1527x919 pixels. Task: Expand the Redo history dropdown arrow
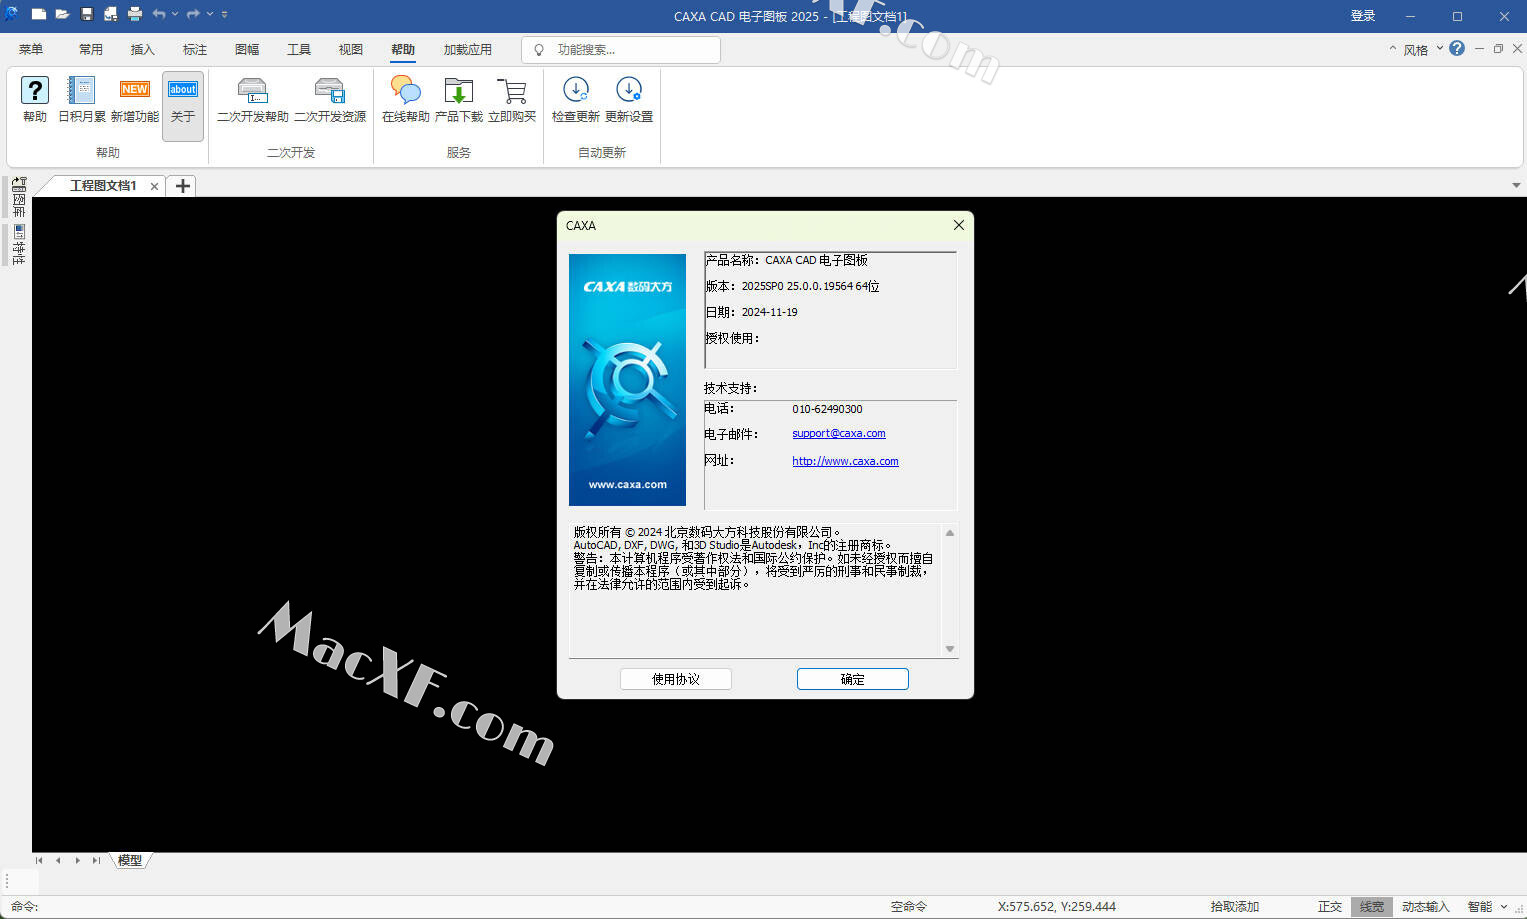(209, 15)
